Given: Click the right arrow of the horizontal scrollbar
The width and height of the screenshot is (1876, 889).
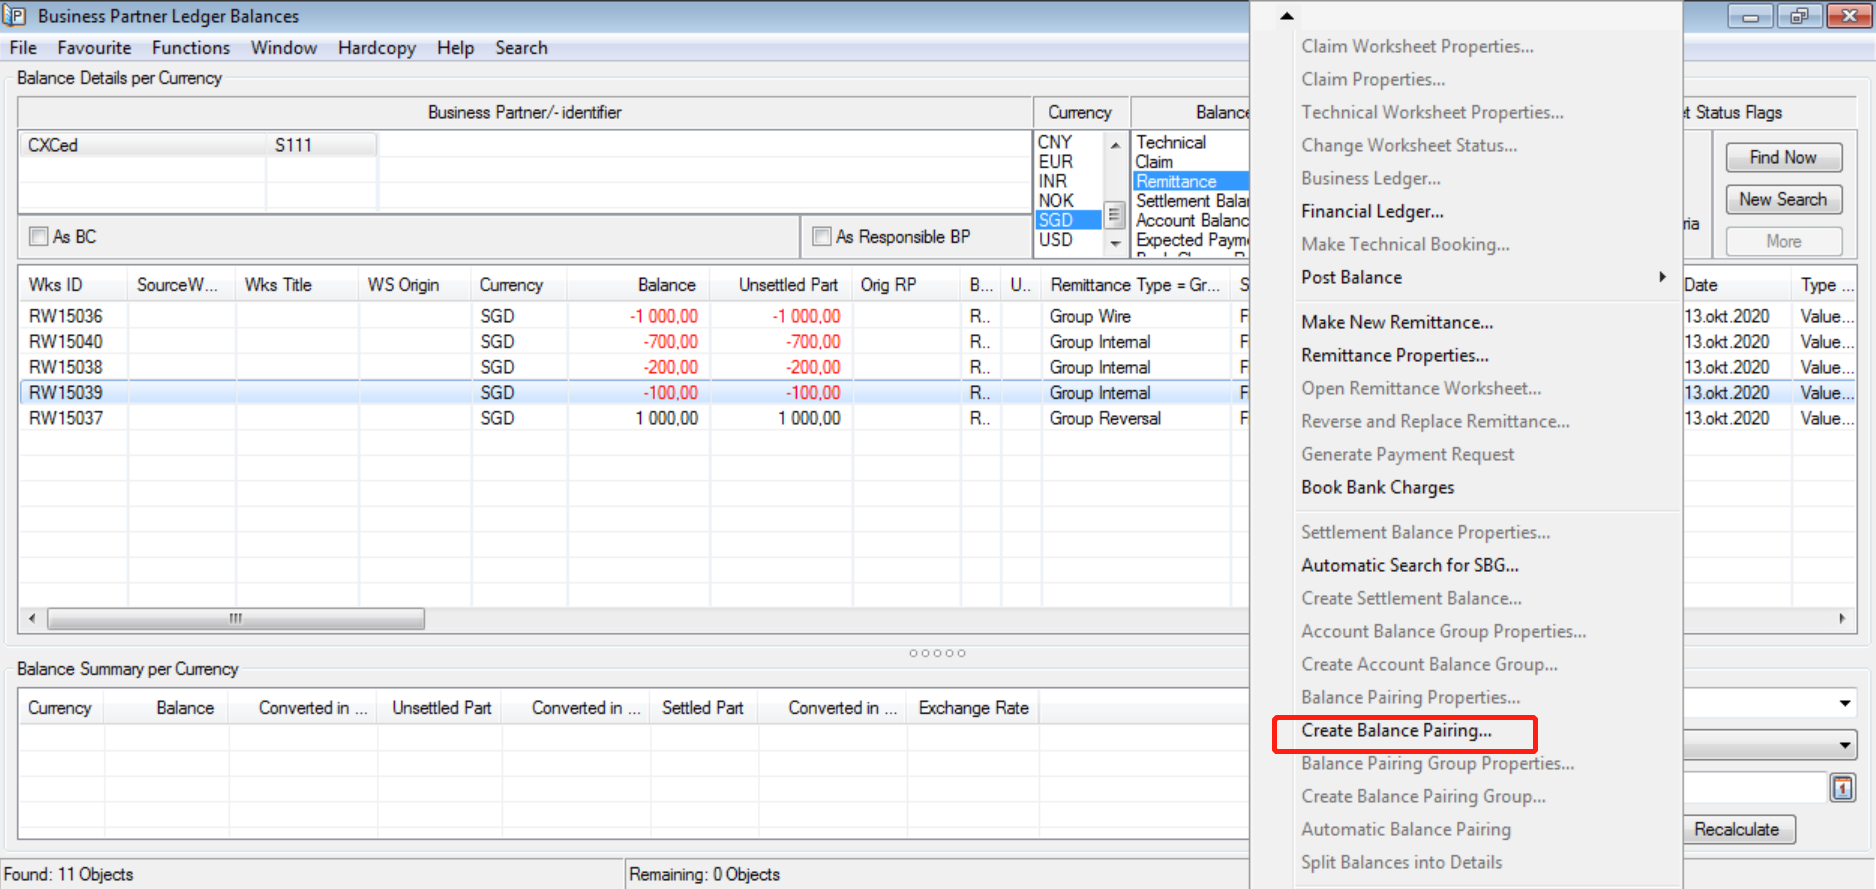Looking at the screenshot, I should coord(1842,619).
